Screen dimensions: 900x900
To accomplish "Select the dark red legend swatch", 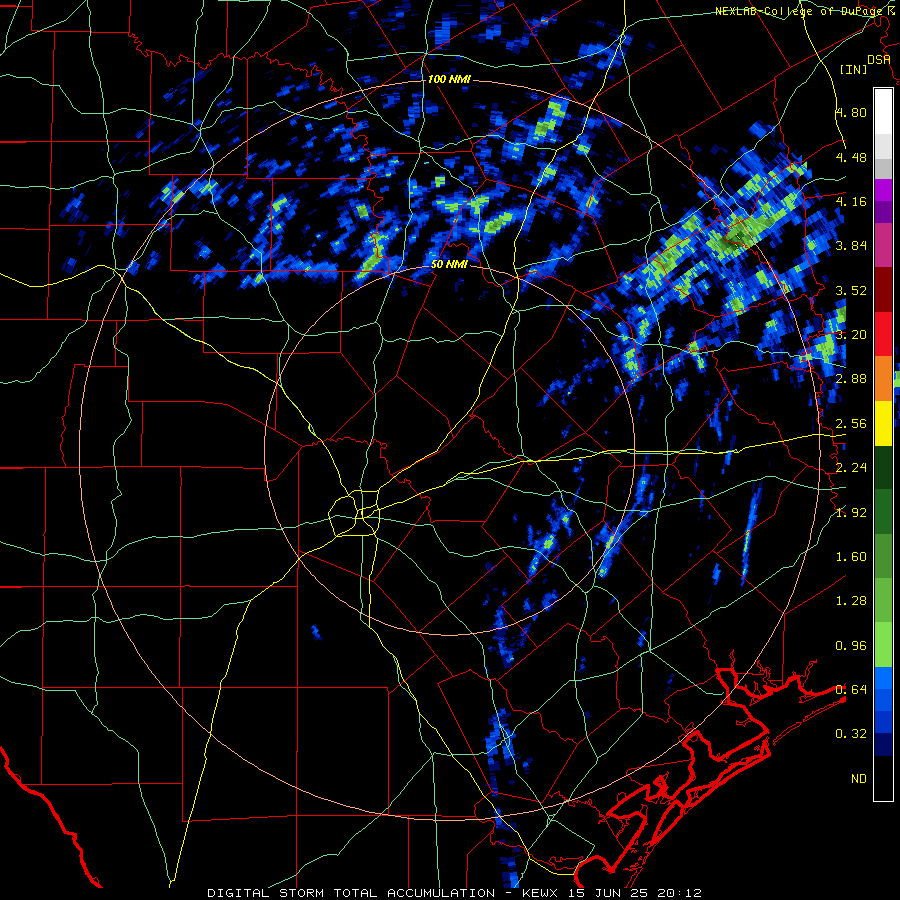I will (883, 290).
